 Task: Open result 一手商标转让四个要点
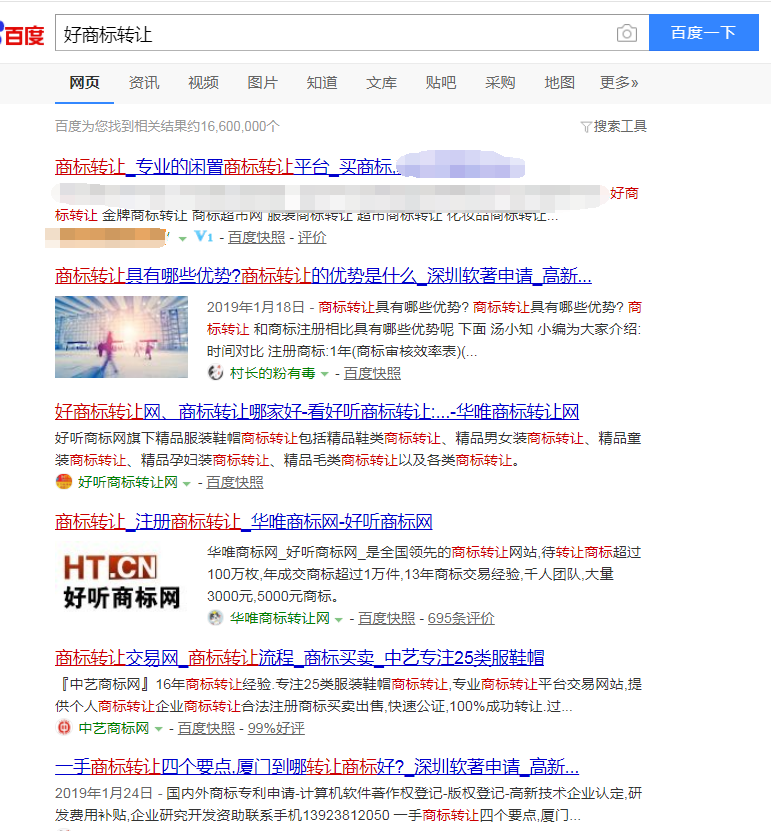tap(317, 766)
